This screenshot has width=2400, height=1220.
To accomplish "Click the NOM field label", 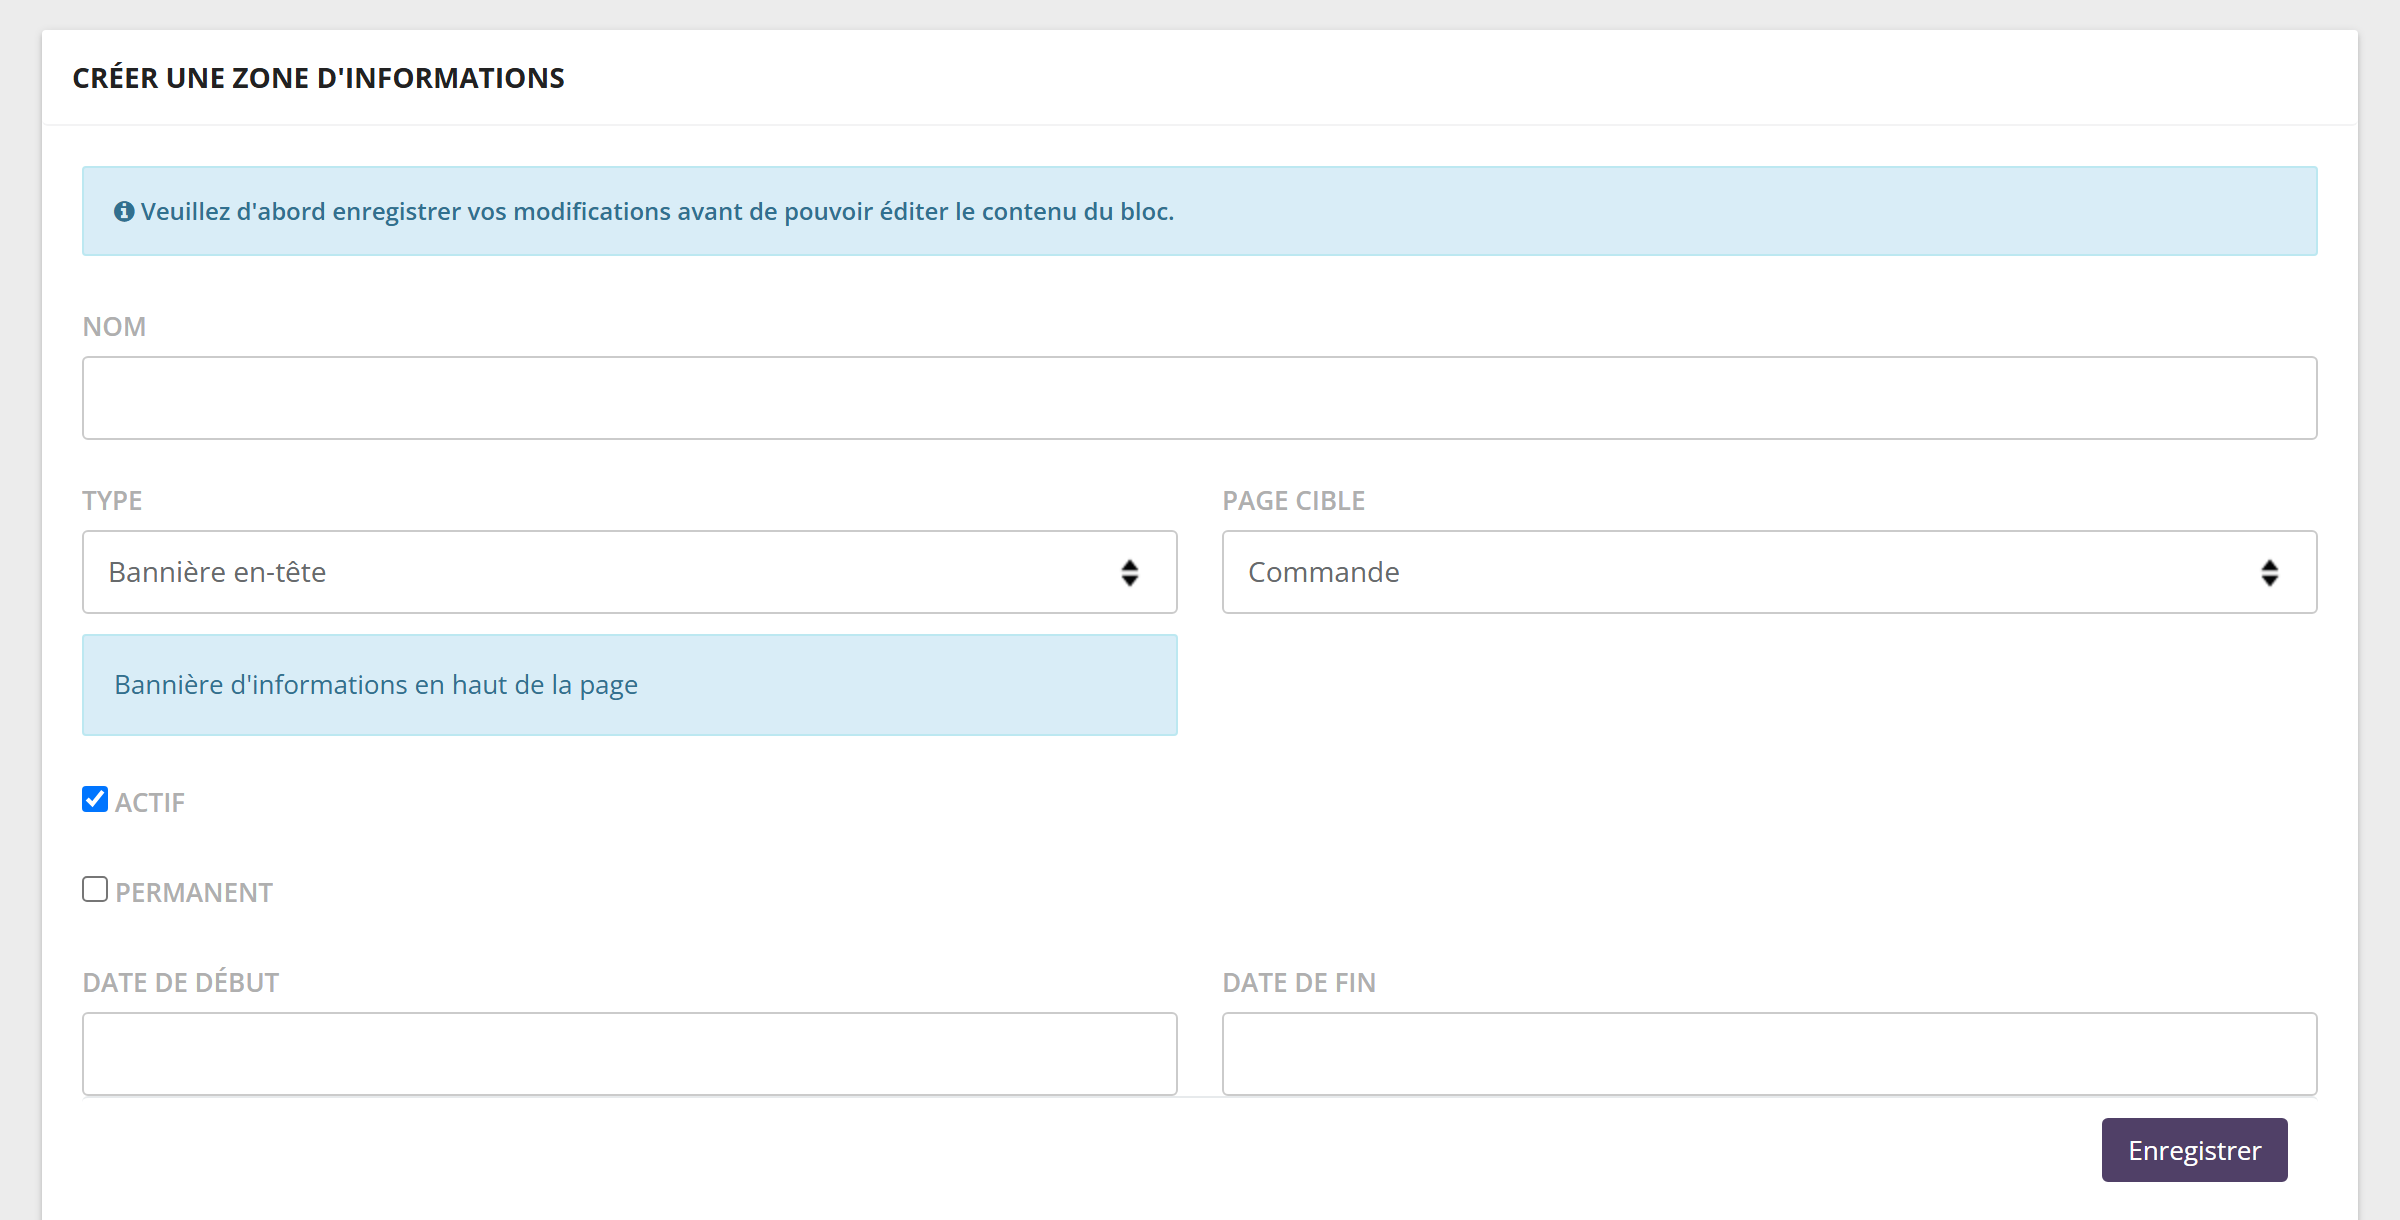I will coord(114,327).
